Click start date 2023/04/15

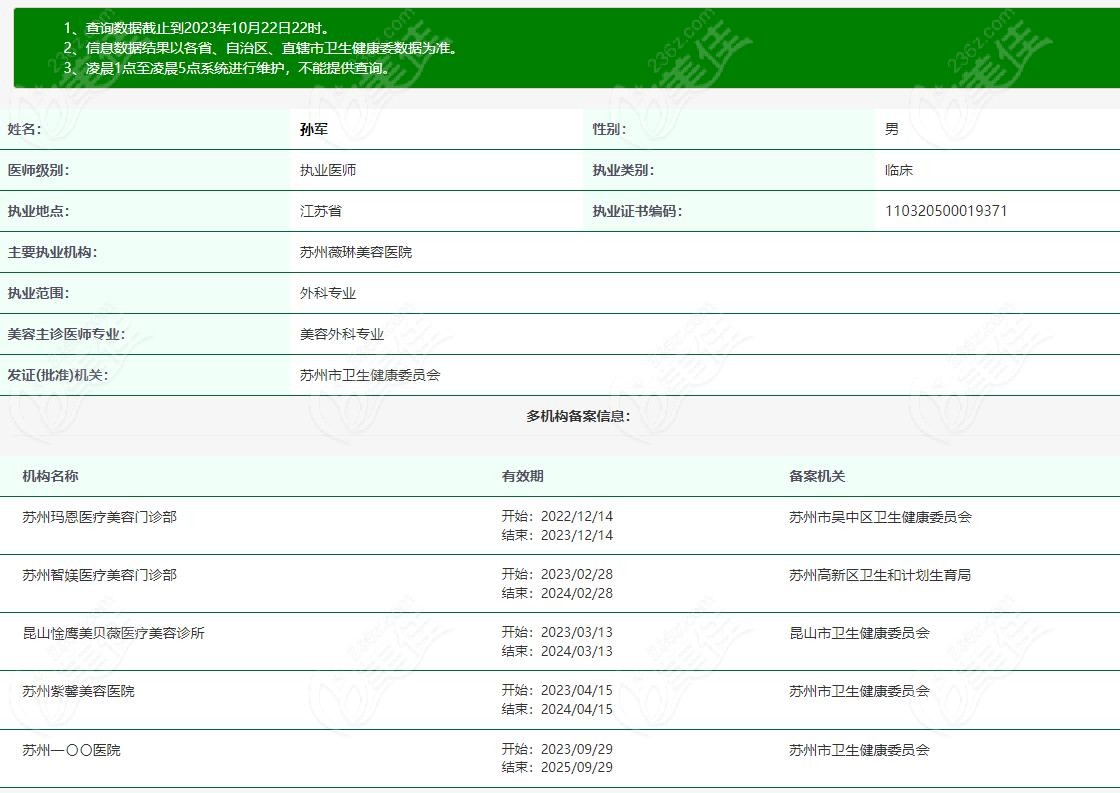point(576,690)
